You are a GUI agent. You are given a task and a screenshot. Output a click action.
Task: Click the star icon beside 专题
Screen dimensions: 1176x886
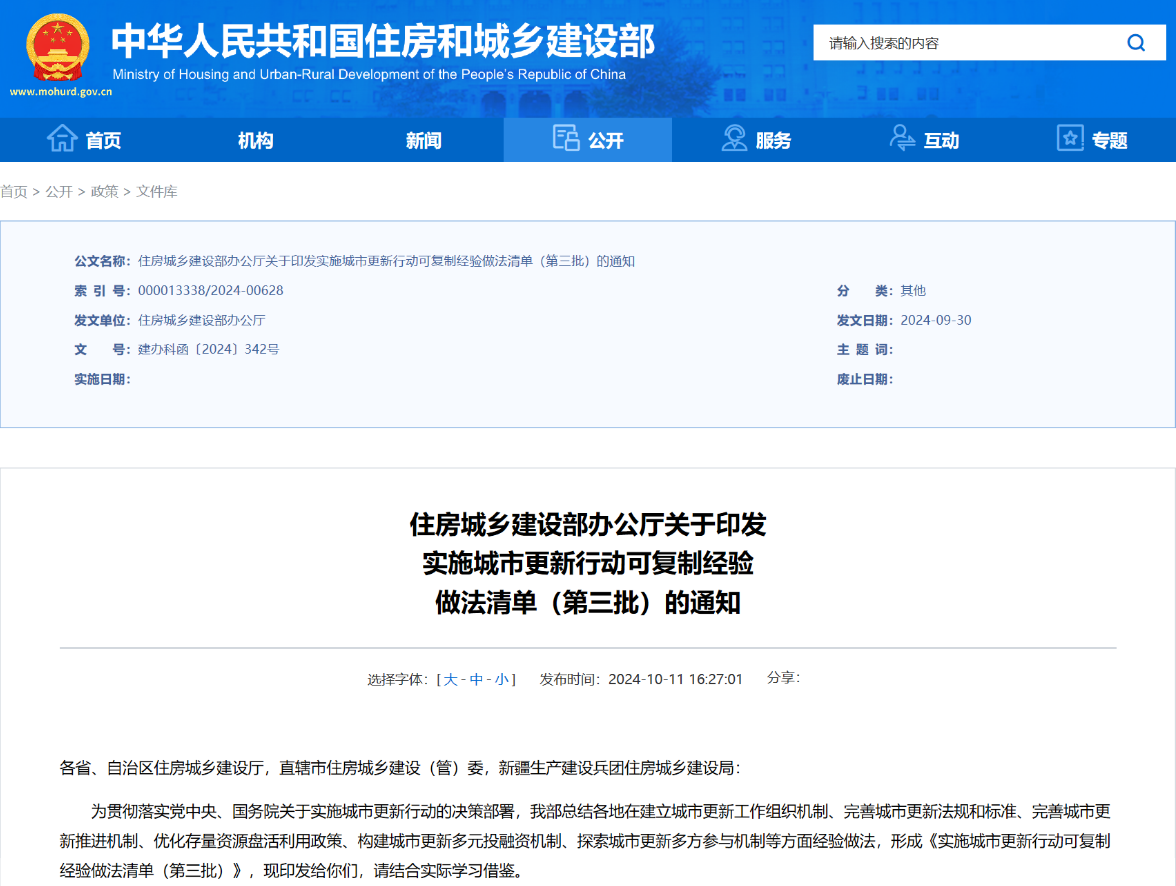coord(1070,139)
